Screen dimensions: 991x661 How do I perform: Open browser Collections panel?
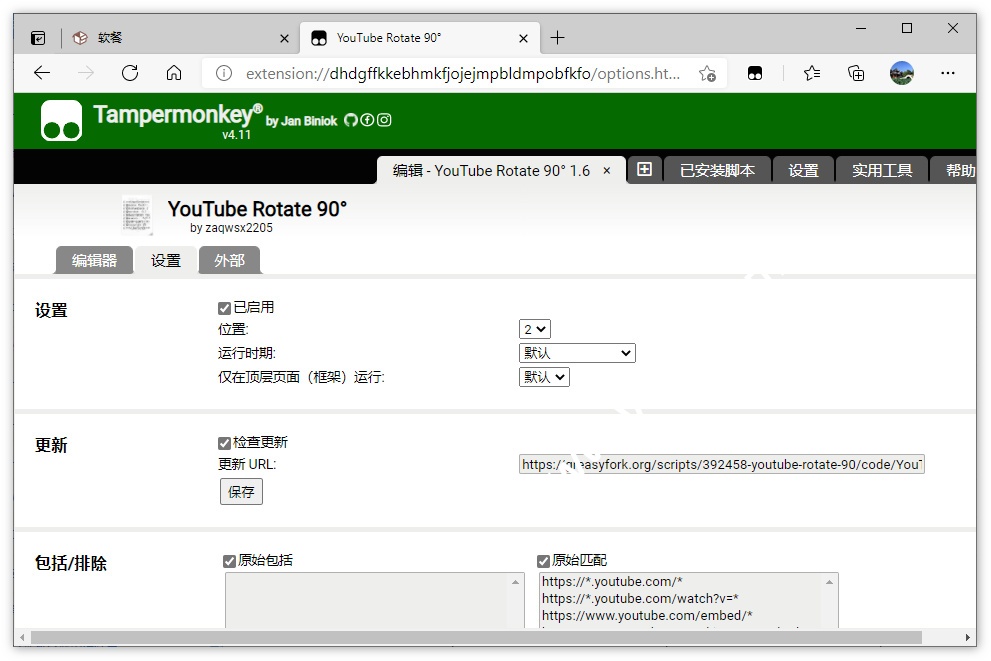[x=856, y=72]
